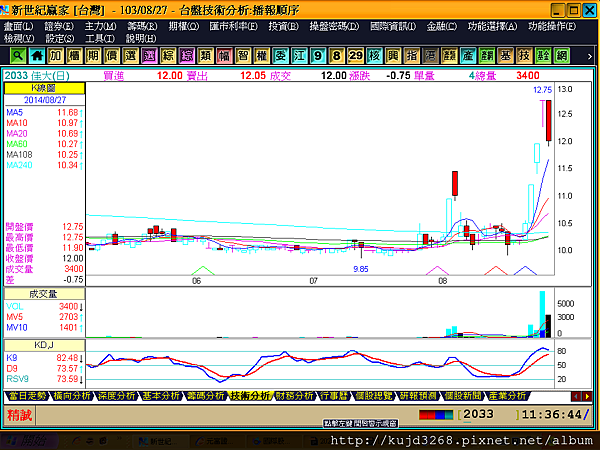The height and width of the screenshot is (450, 600).
Task: Switch to the 個股新聞 tab
Action: (x=462, y=396)
